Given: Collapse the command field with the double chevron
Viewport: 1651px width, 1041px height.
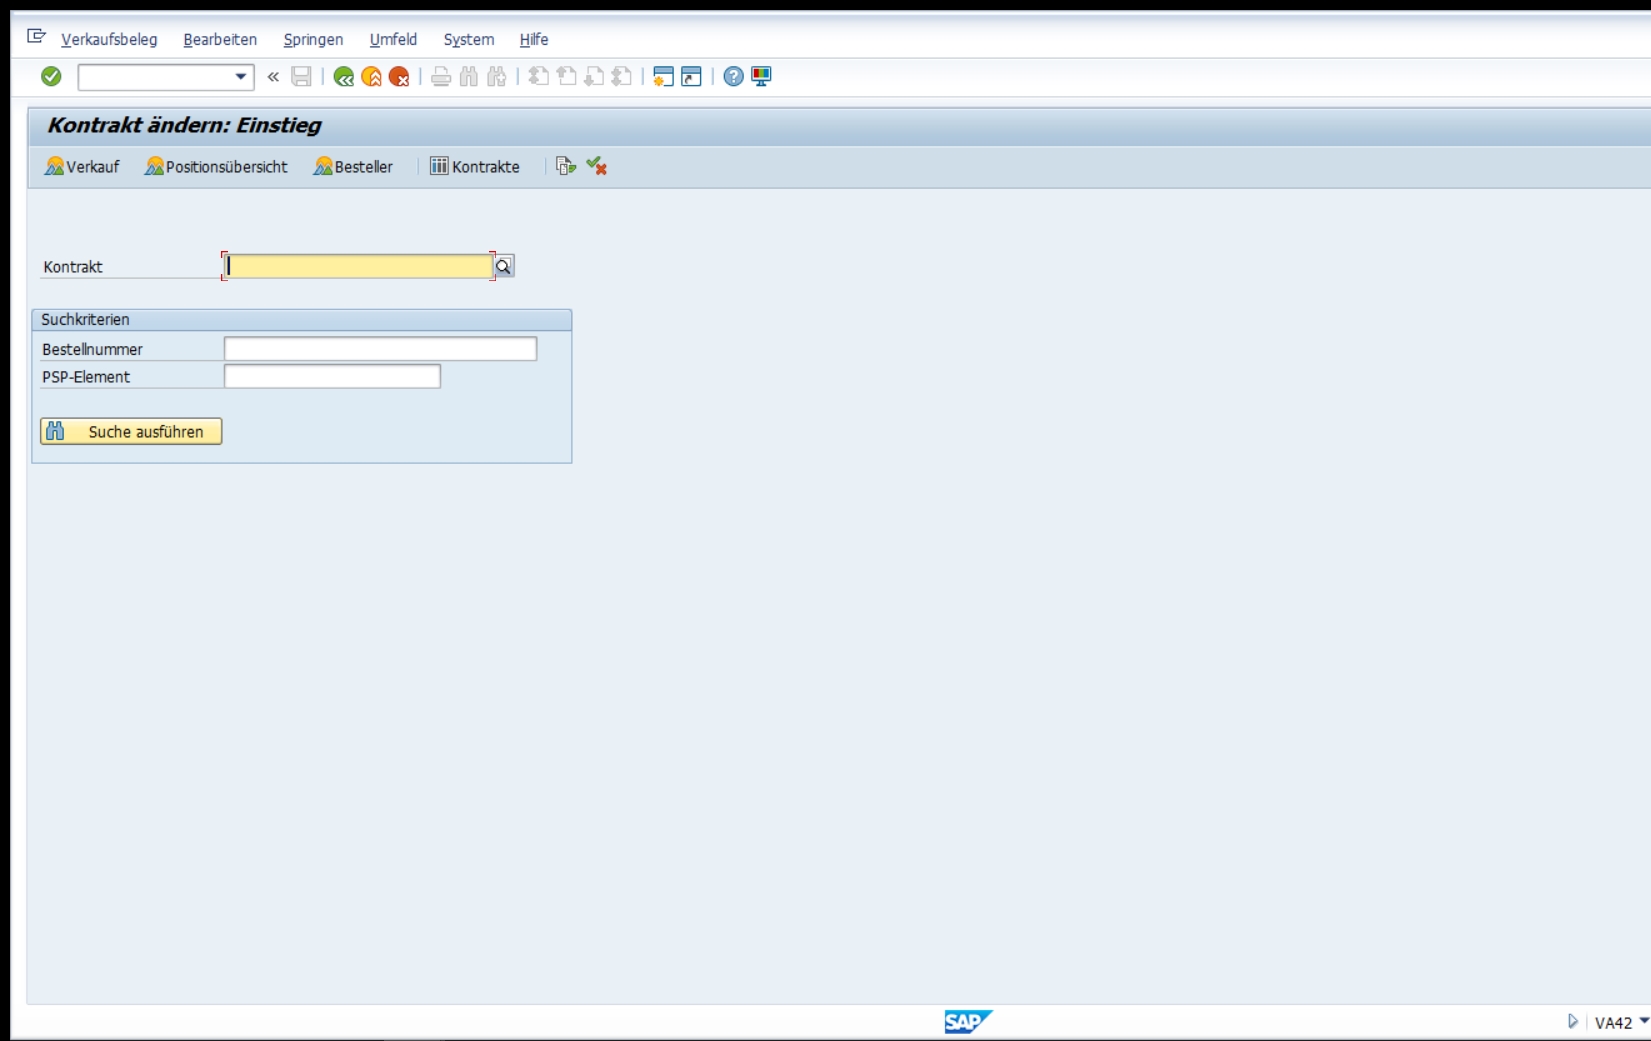Looking at the screenshot, I should pos(273,76).
